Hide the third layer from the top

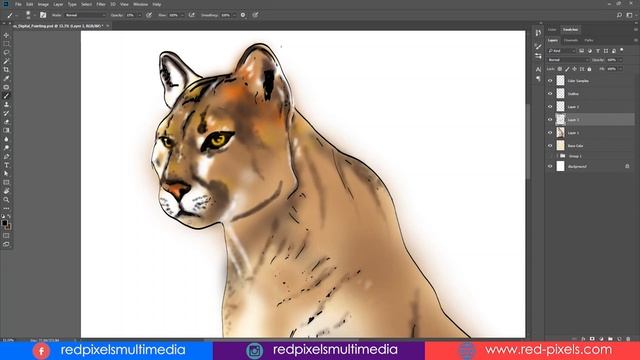550,107
